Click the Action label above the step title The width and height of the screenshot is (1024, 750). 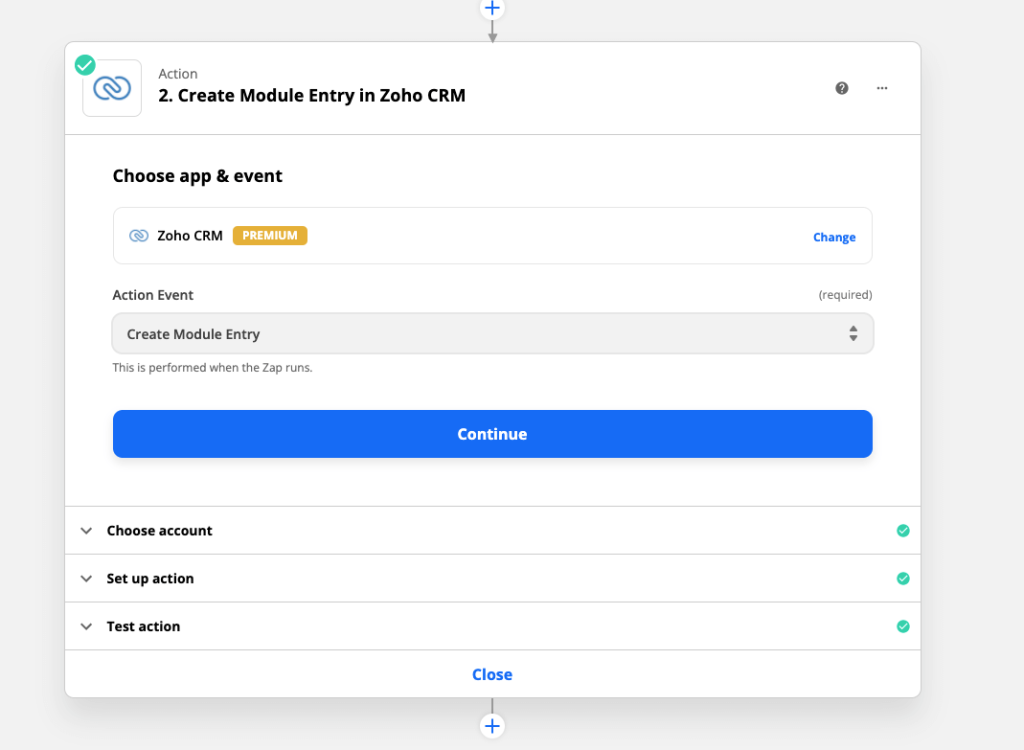pyautogui.click(x=178, y=74)
